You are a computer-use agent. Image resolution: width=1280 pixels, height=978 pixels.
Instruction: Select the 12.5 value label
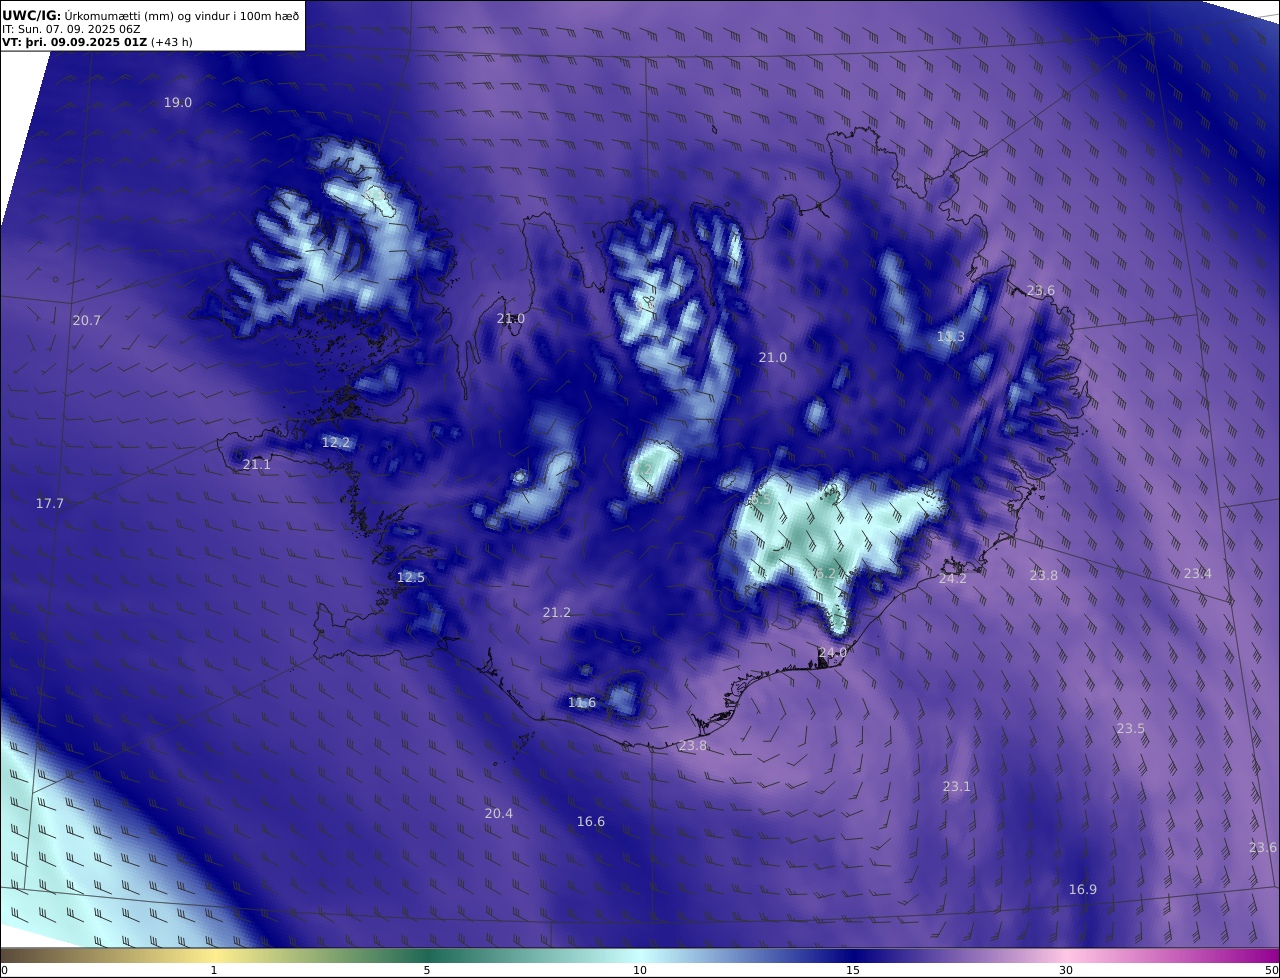coord(411,578)
